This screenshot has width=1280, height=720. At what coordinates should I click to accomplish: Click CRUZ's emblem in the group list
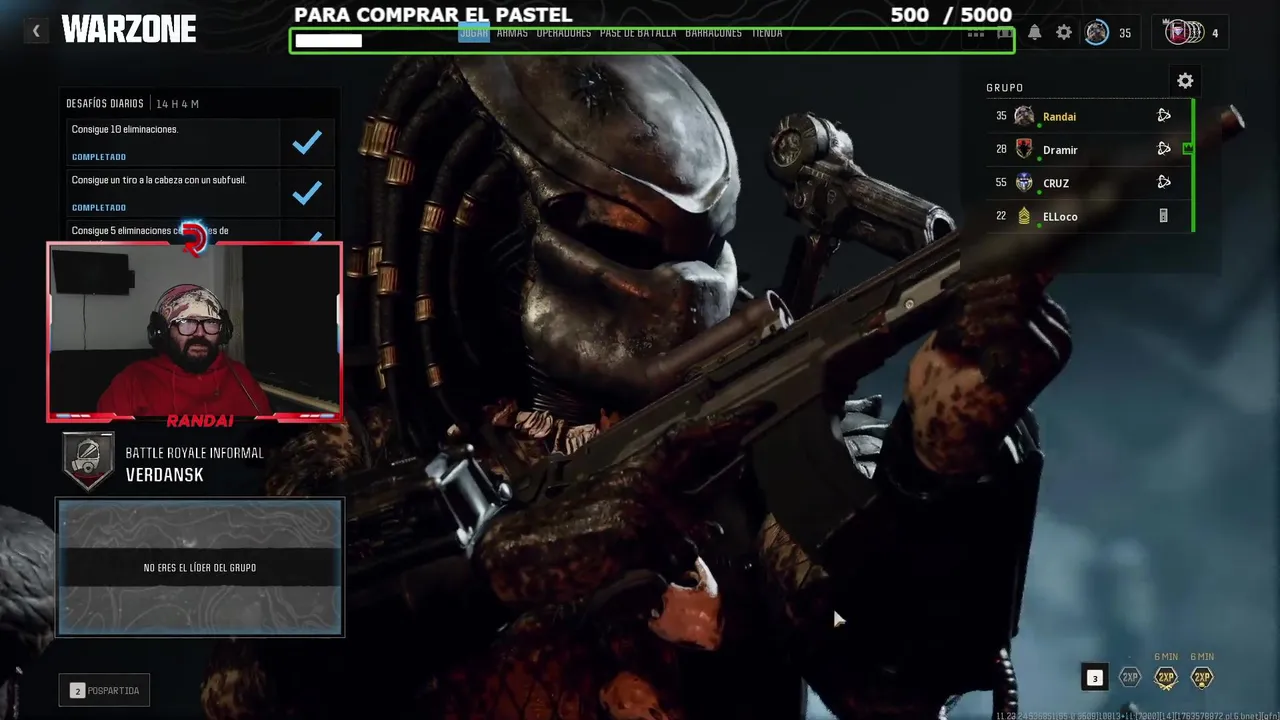(x=1024, y=182)
